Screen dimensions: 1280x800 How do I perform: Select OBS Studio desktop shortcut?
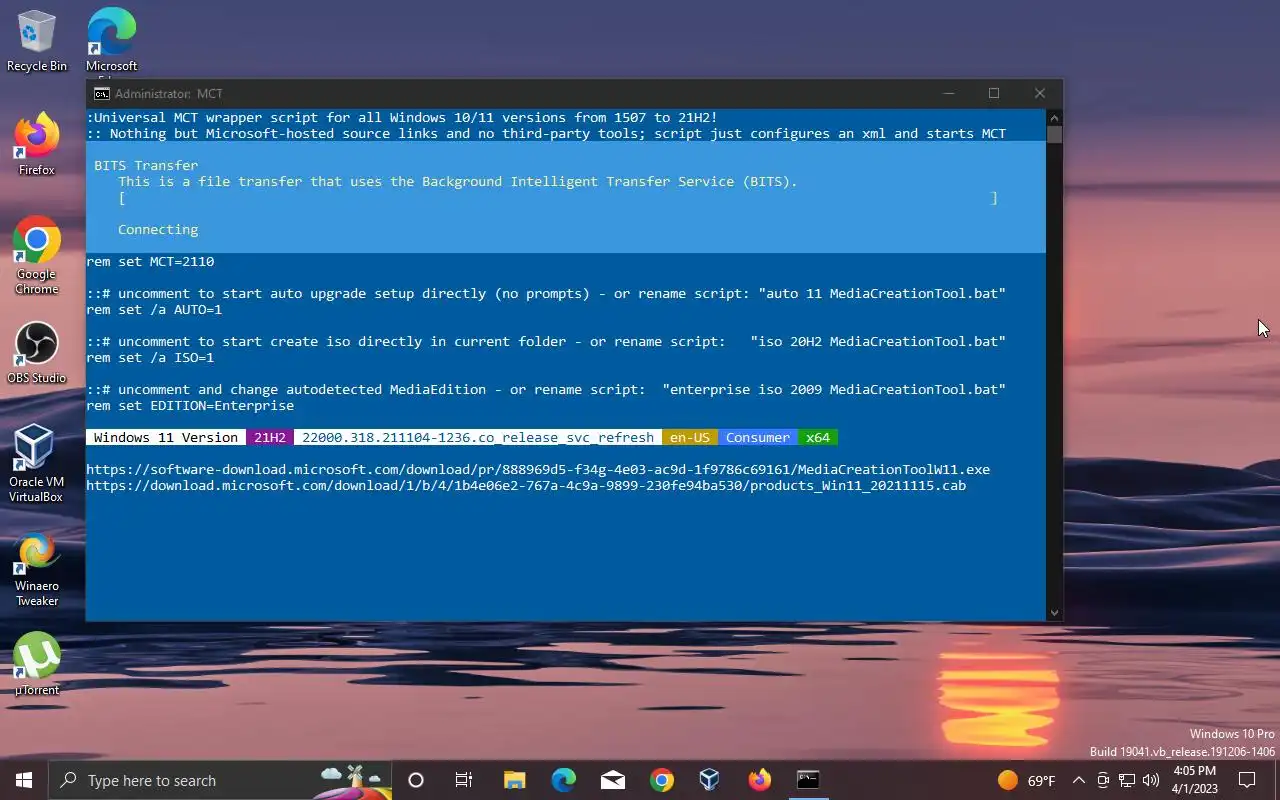(37, 353)
